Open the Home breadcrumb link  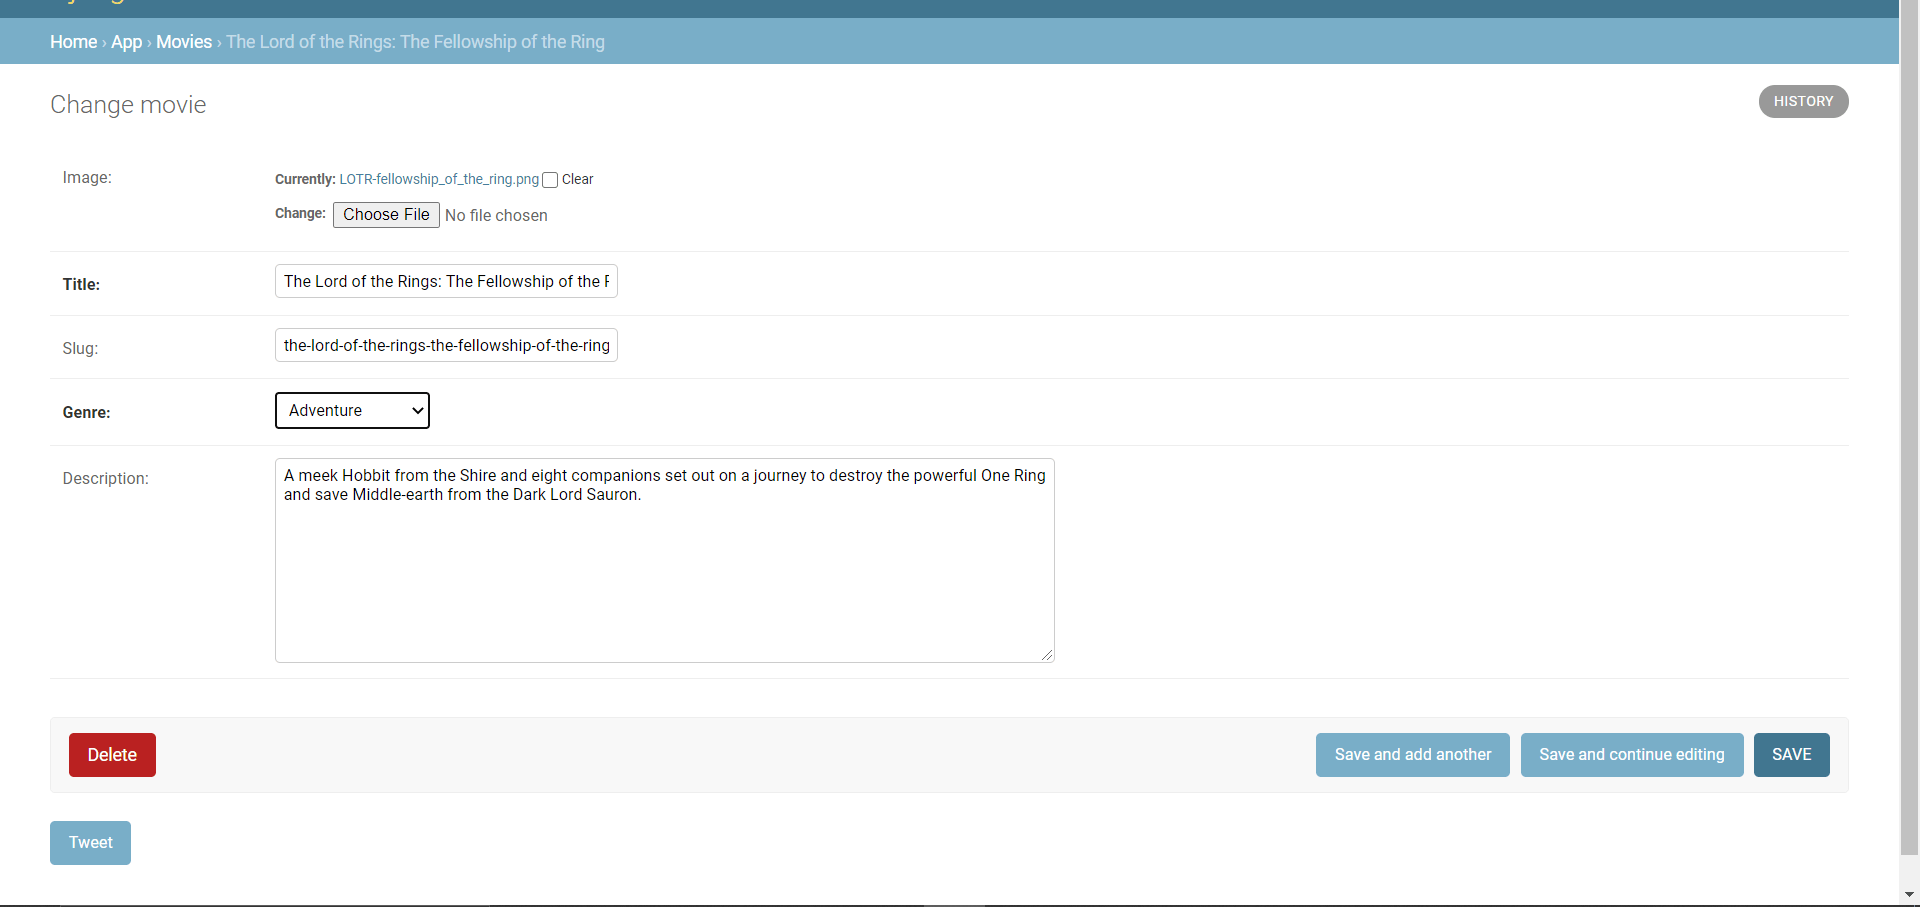pyautogui.click(x=73, y=42)
